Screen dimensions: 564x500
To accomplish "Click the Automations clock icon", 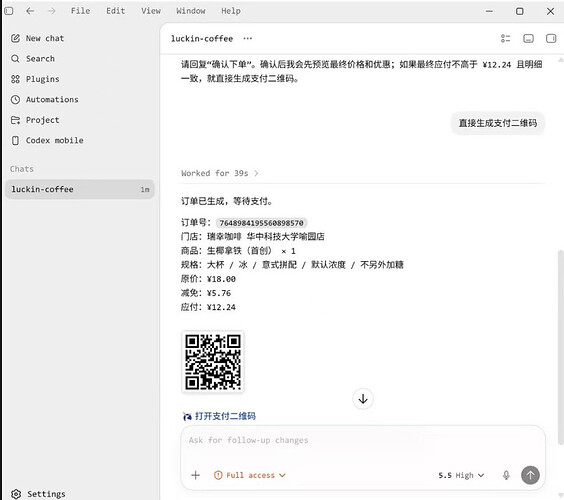I will point(15,100).
